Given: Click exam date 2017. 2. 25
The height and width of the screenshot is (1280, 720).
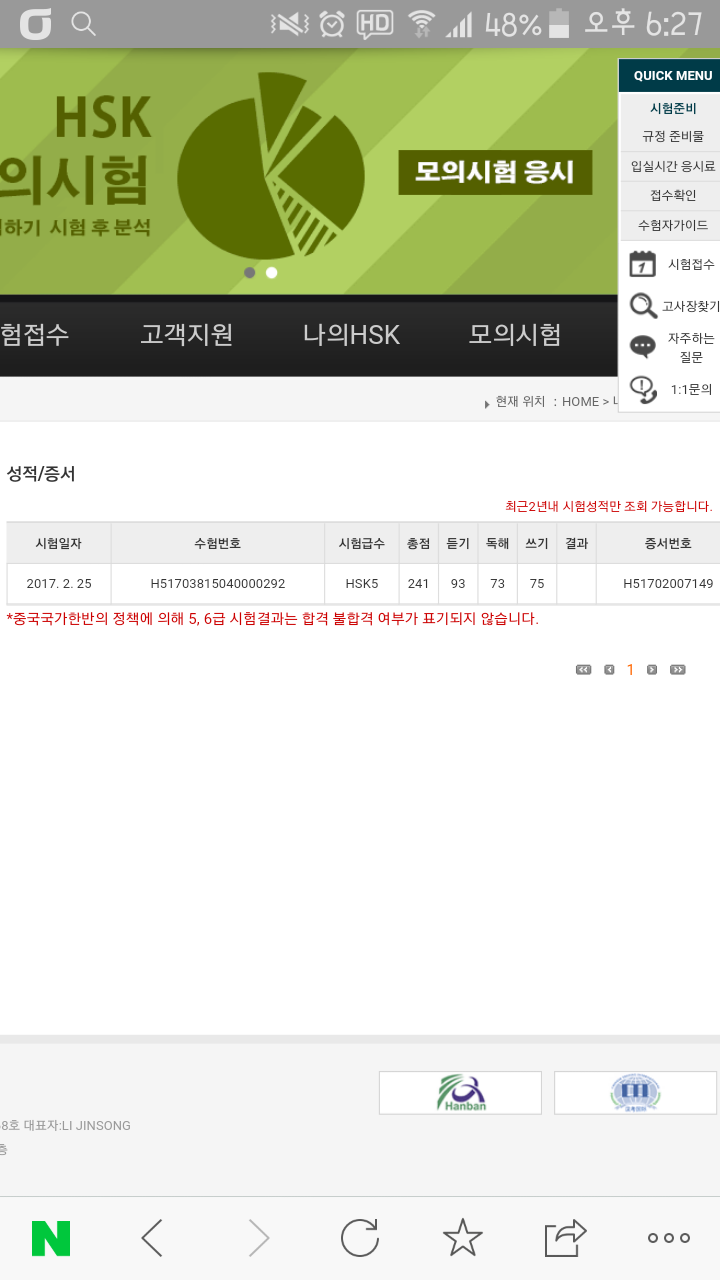Looking at the screenshot, I should point(59,584).
